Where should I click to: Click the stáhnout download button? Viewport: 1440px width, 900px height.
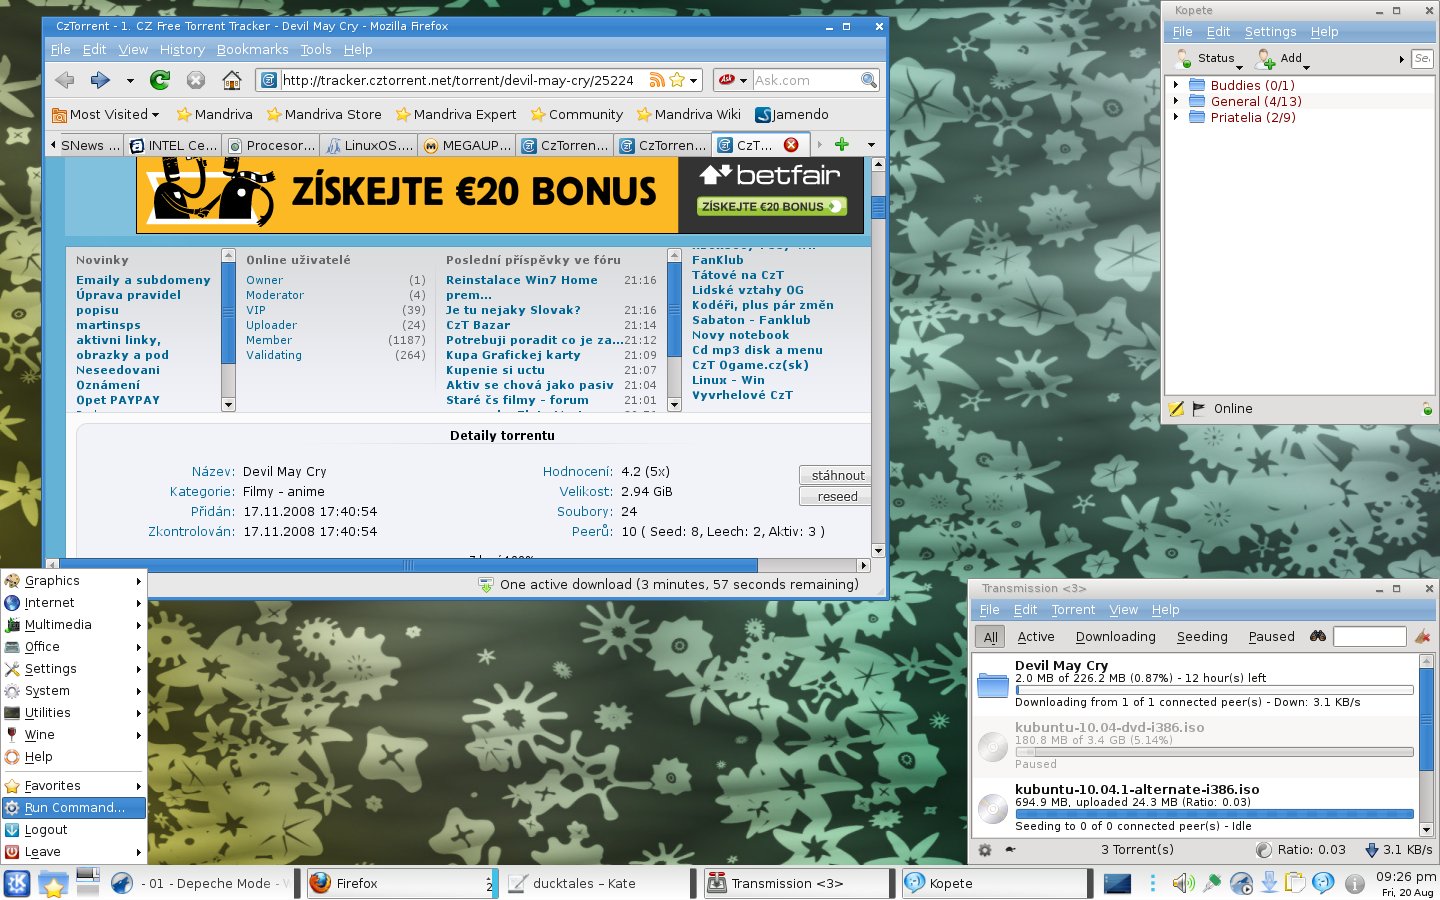click(x=837, y=475)
